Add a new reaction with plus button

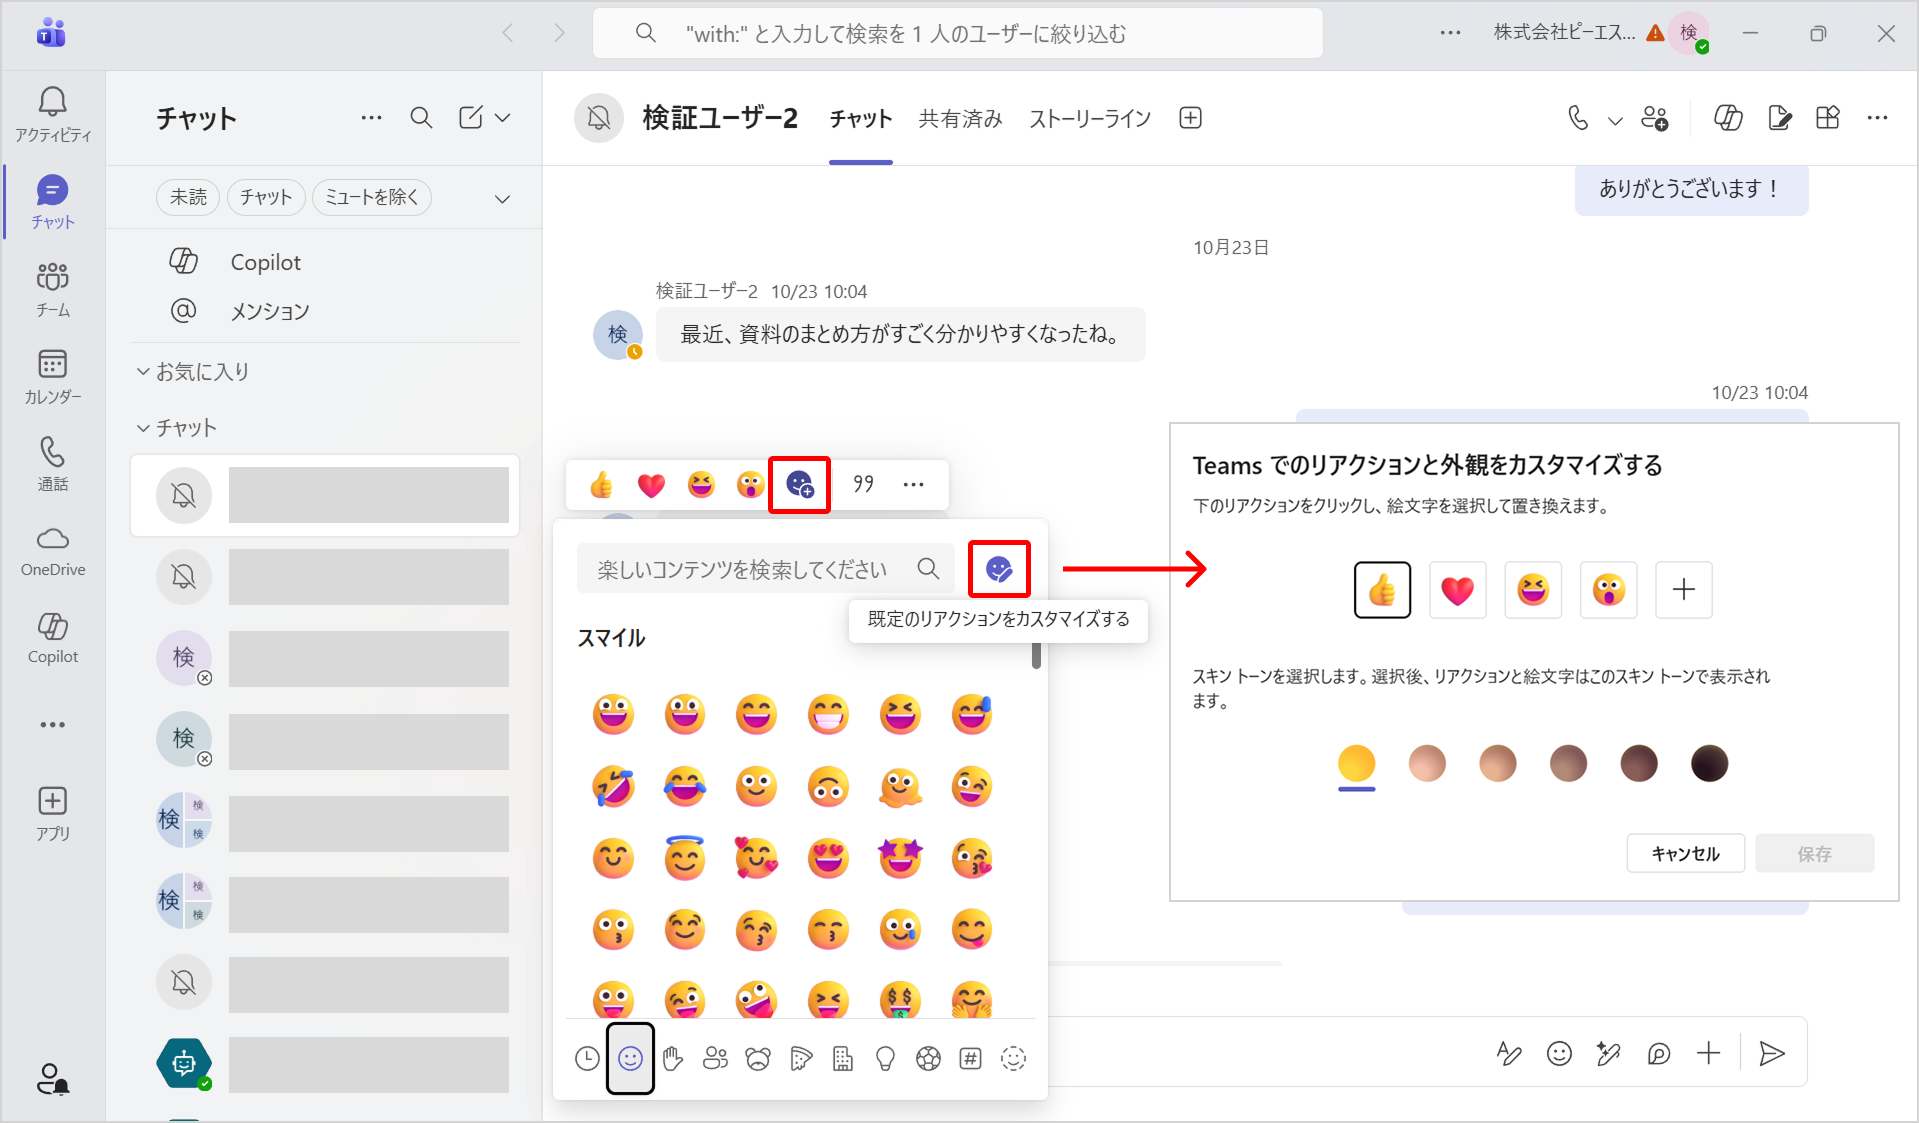(1683, 590)
